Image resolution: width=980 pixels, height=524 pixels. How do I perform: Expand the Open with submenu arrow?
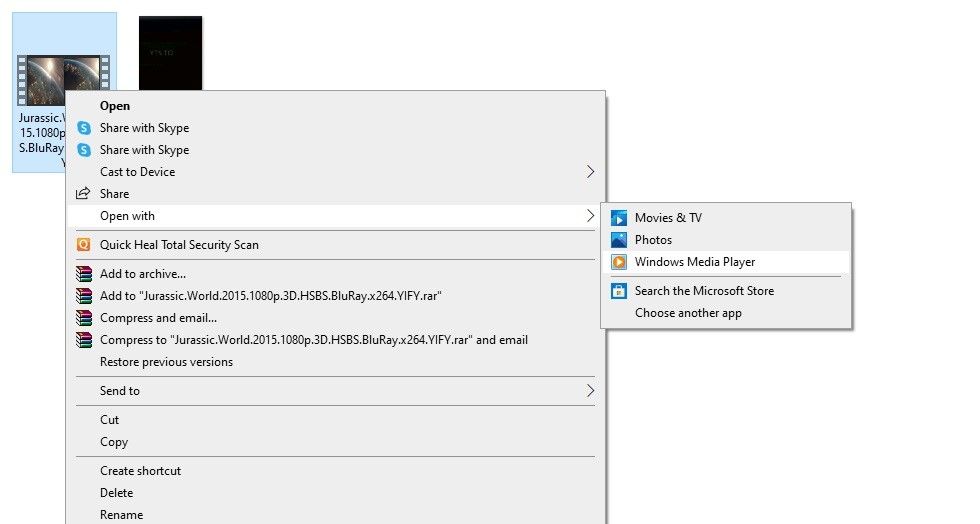[590, 216]
